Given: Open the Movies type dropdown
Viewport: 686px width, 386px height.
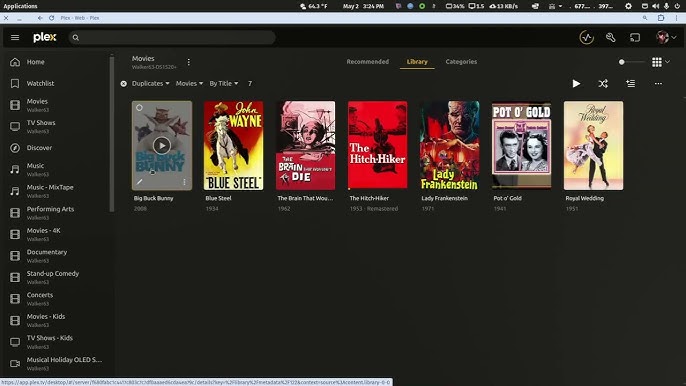Looking at the screenshot, I should (189, 84).
